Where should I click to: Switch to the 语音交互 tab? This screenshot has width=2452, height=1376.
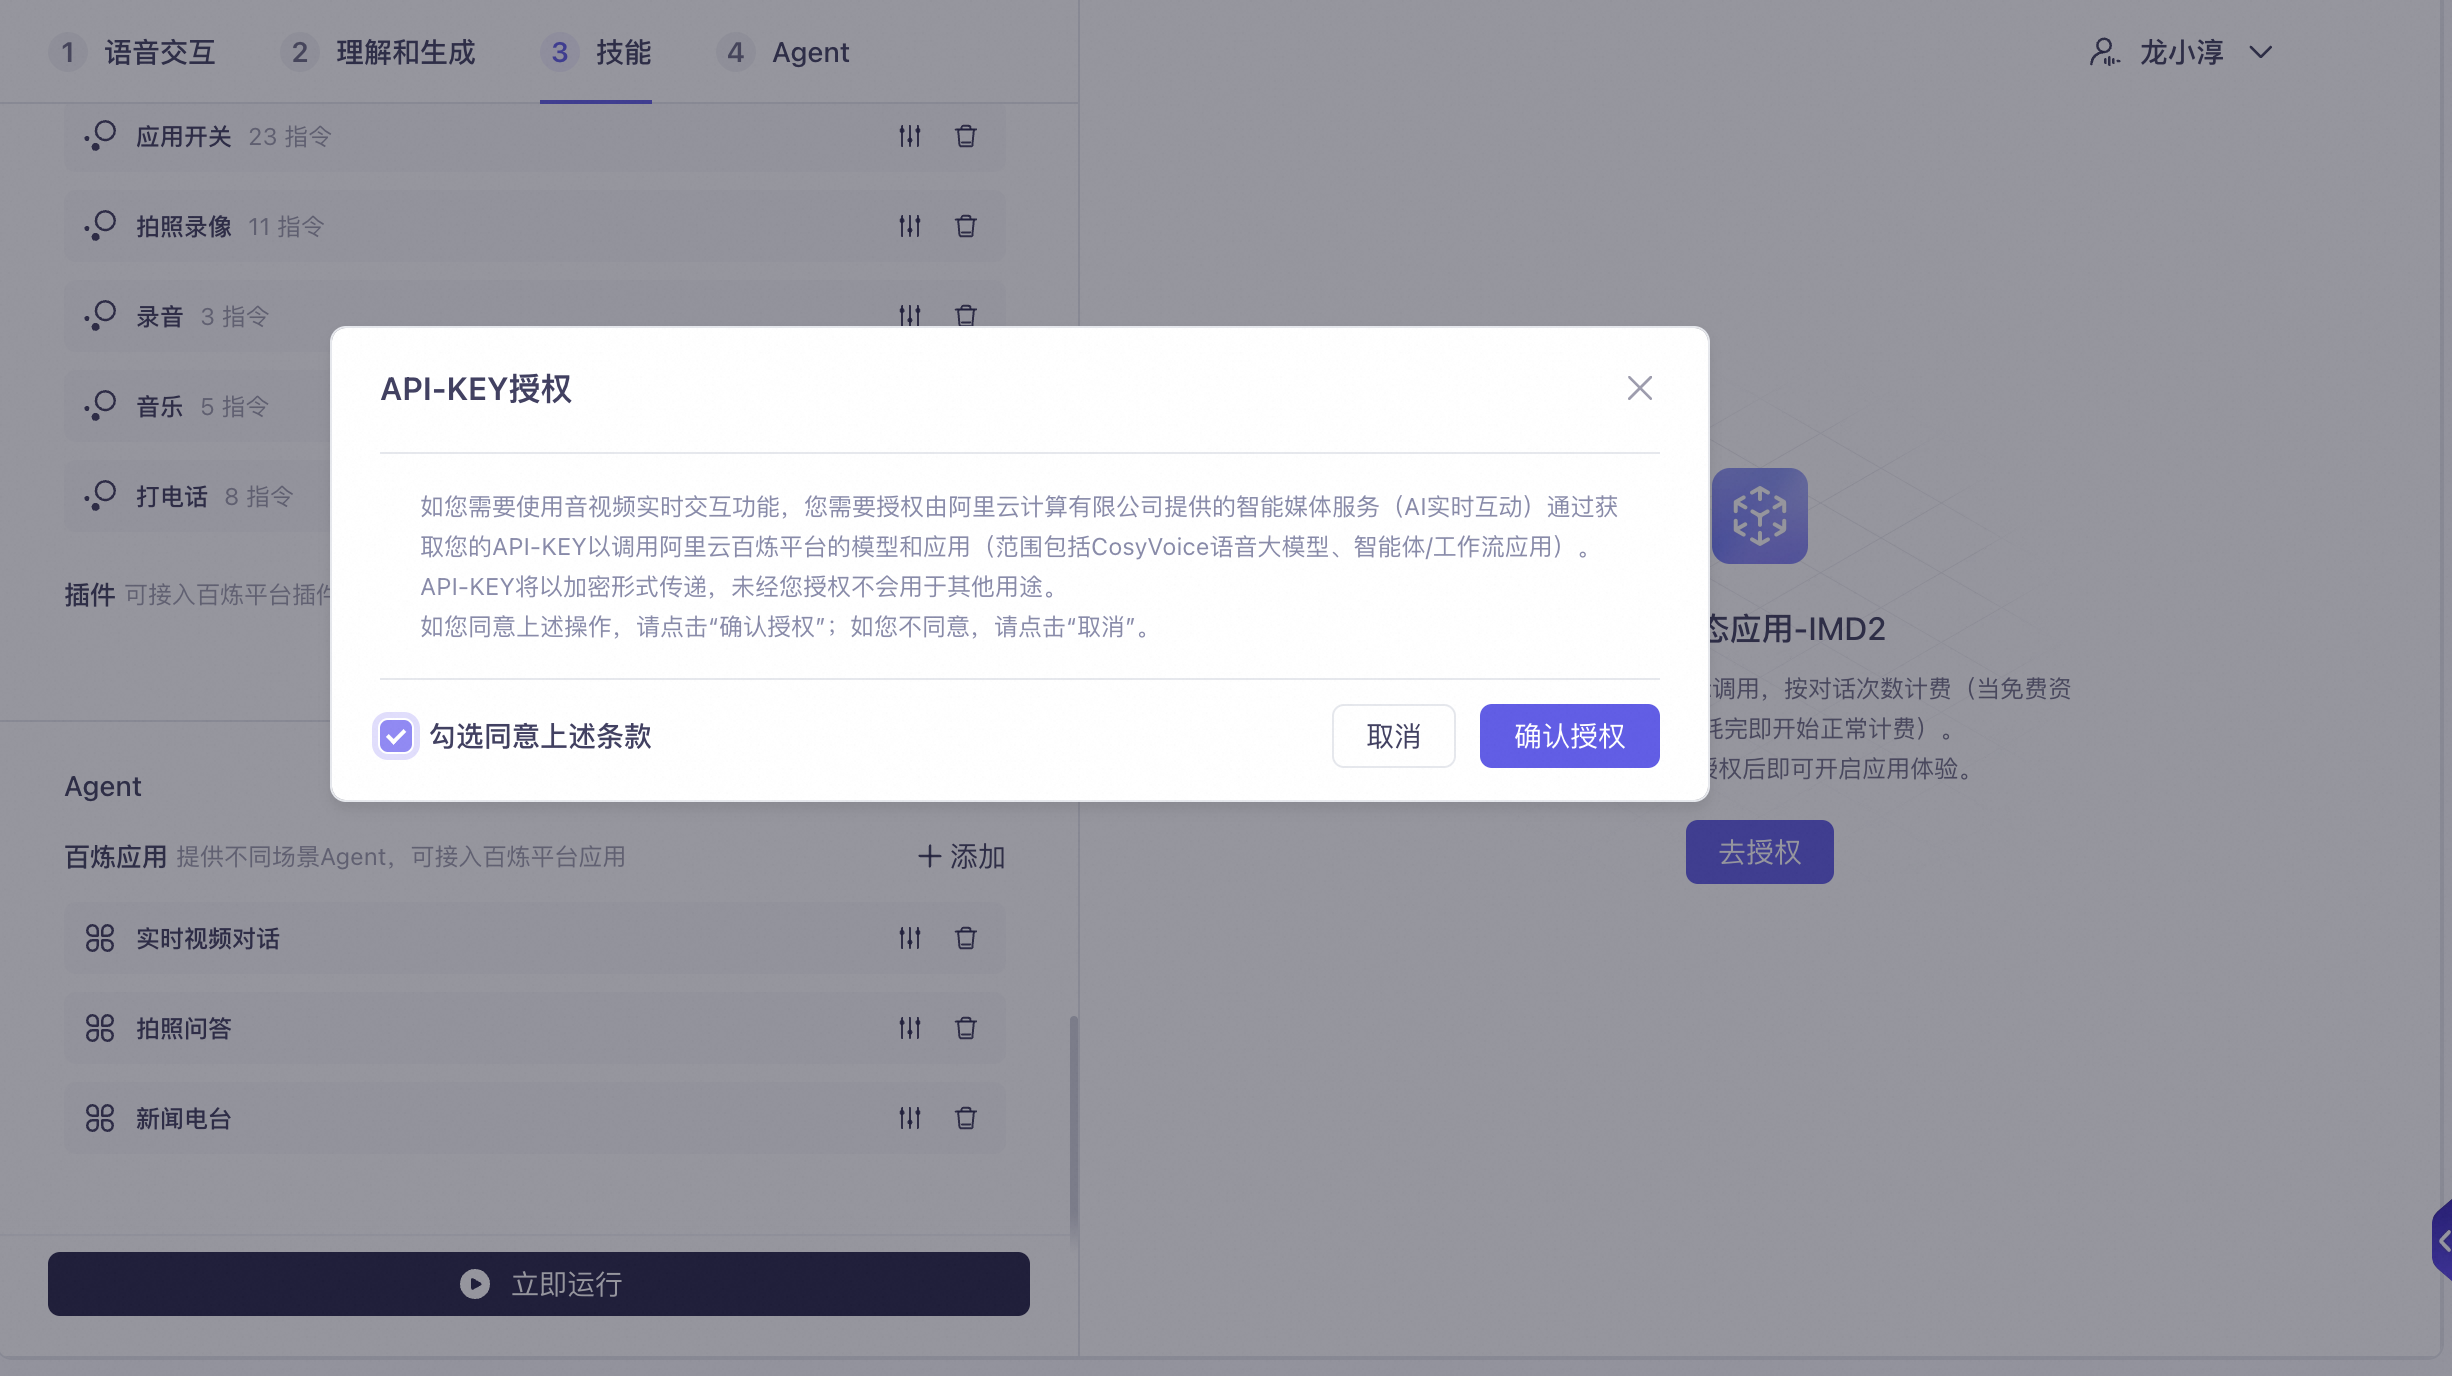point(133,52)
